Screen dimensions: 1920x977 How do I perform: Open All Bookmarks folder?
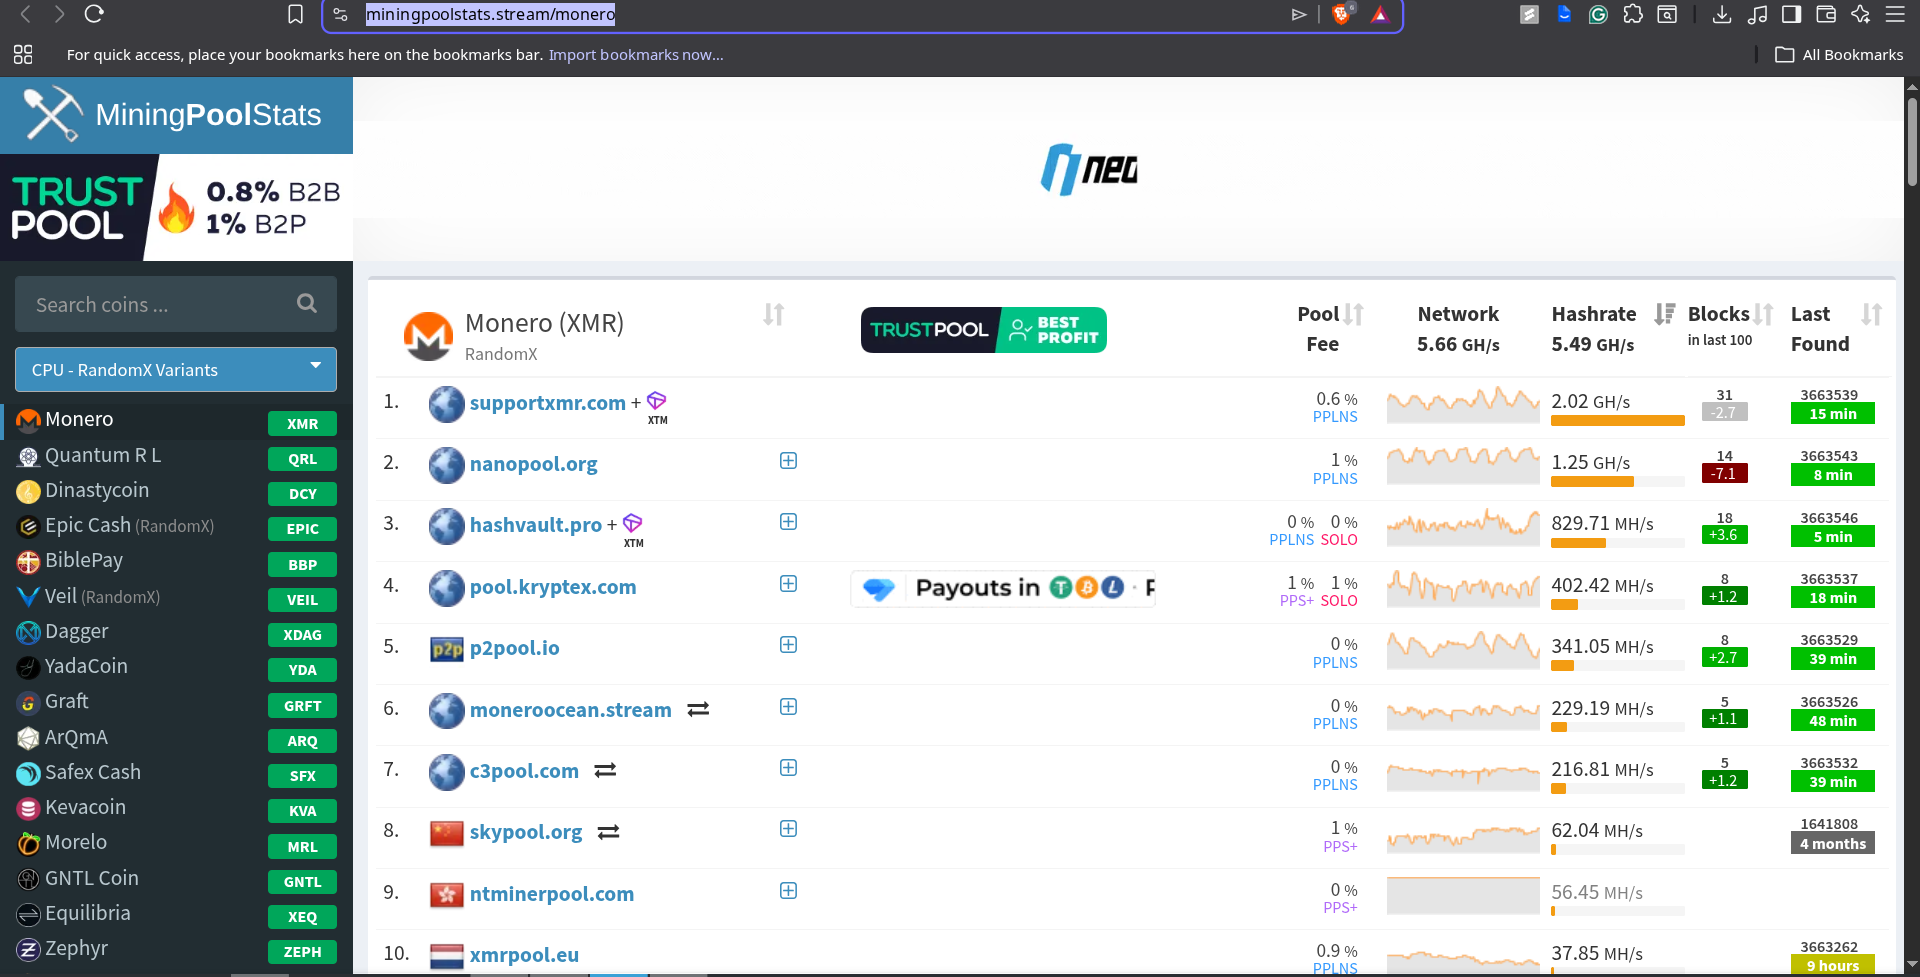tap(1839, 55)
